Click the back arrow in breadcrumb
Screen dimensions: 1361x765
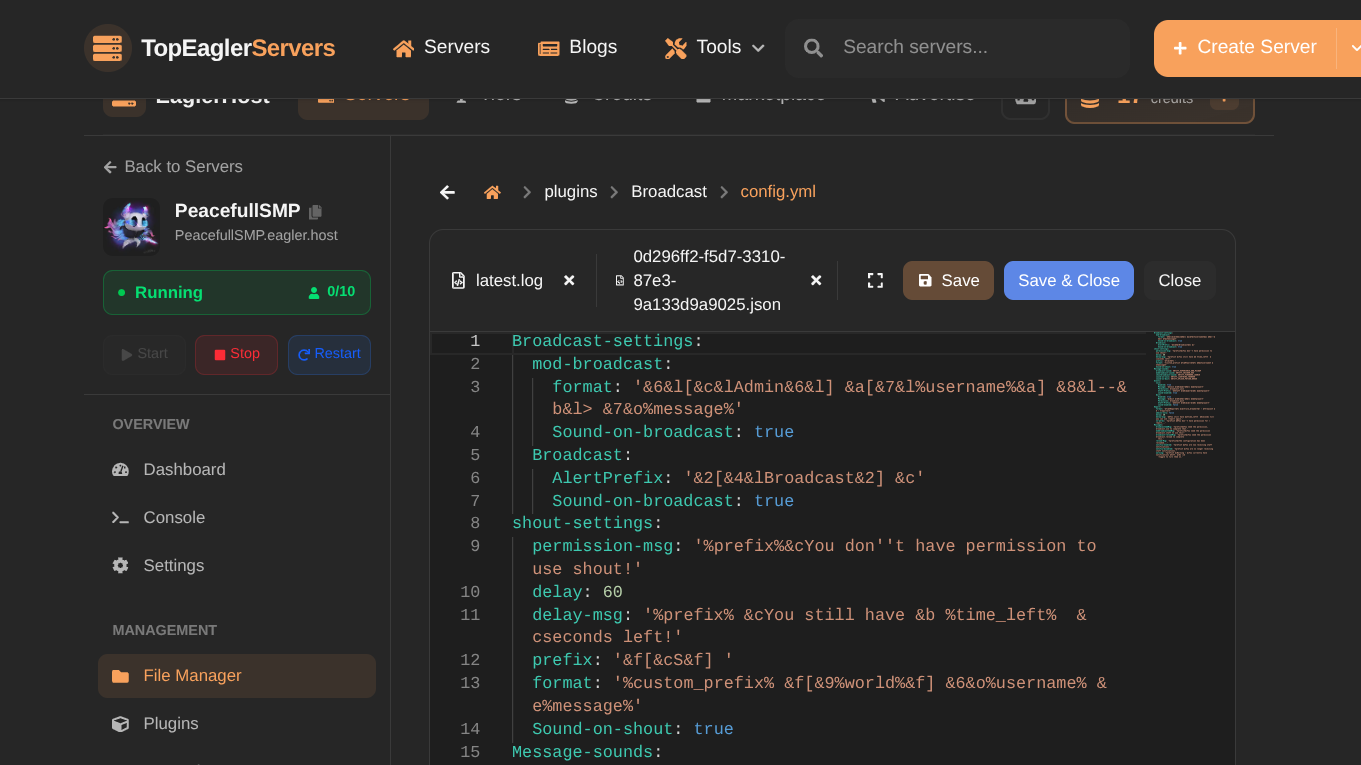click(x=447, y=192)
